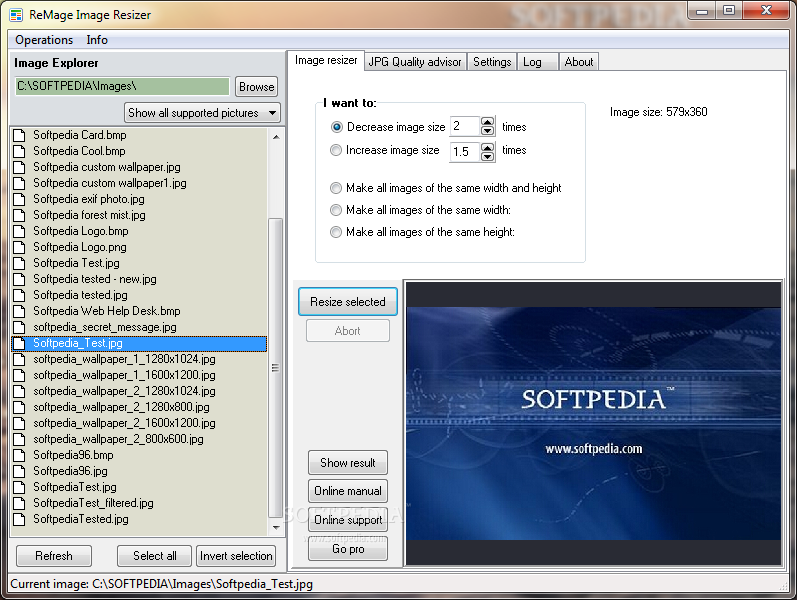Select Softpedia Test.jpg in the list
The width and height of the screenshot is (797, 600).
(x=139, y=263)
